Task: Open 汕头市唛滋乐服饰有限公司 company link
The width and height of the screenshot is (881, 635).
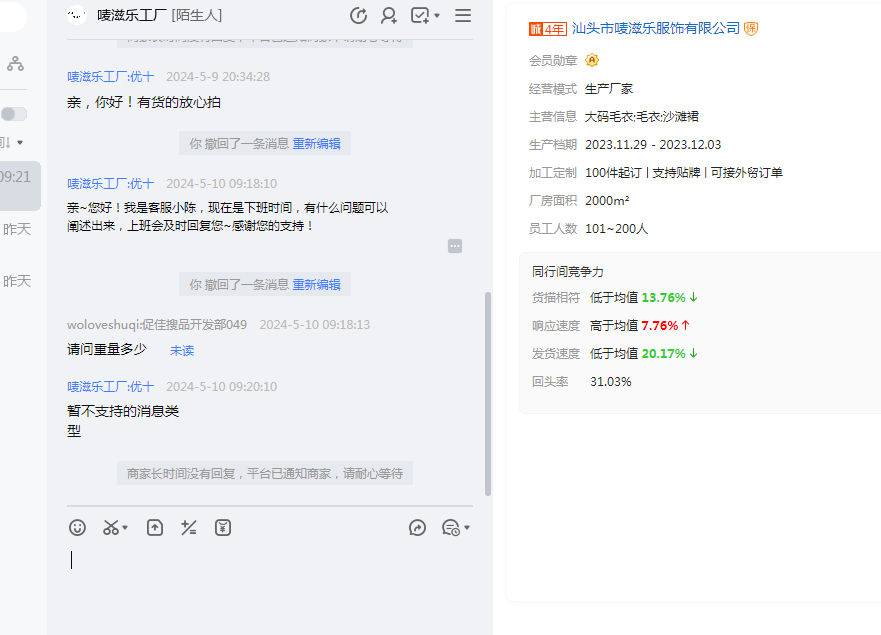Action: [x=655, y=28]
